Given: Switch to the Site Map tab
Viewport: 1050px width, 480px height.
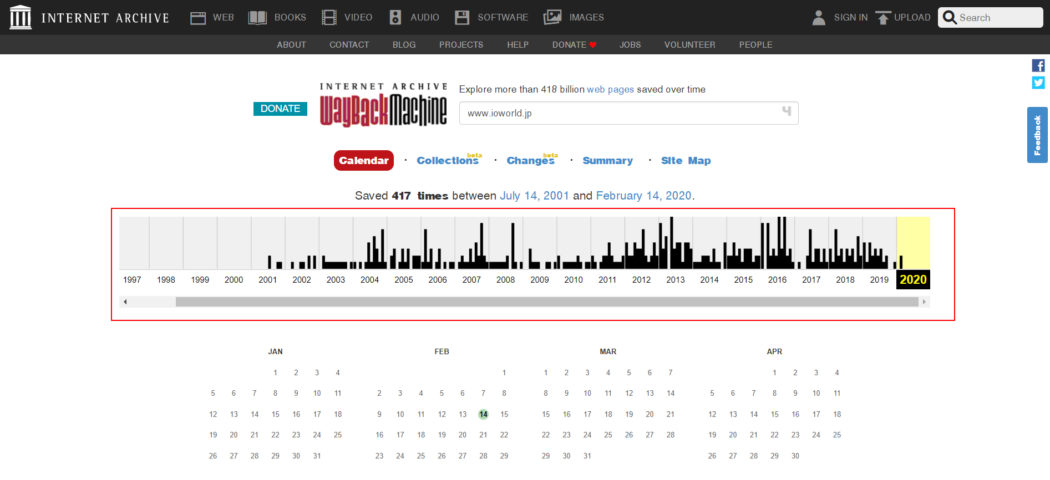Looking at the screenshot, I should [x=686, y=161].
